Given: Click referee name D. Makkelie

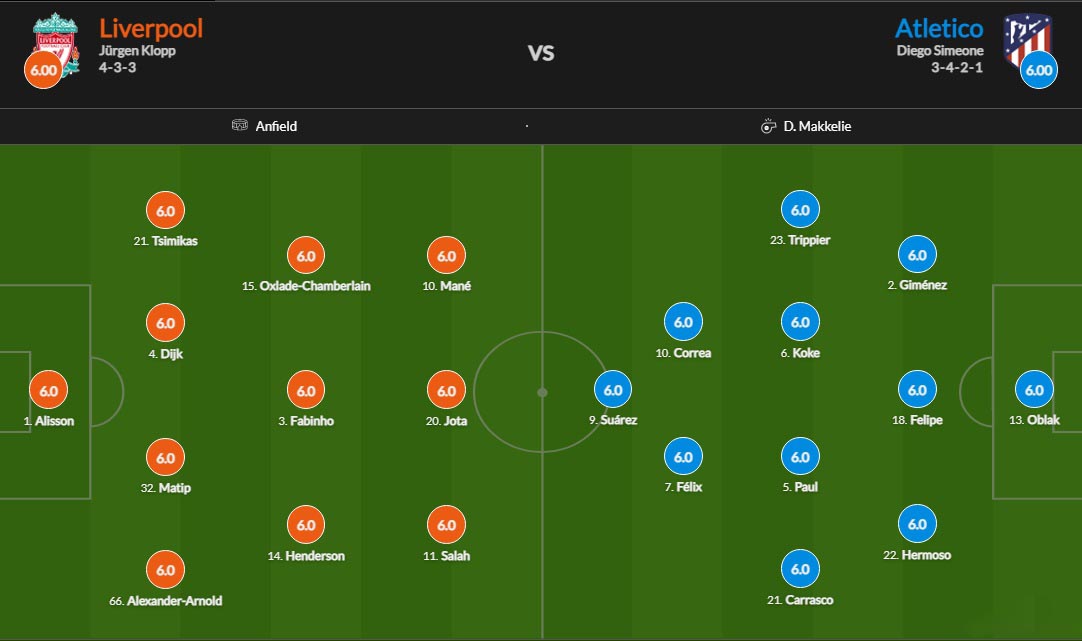Looking at the screenshot, I should tap(818, 126).
